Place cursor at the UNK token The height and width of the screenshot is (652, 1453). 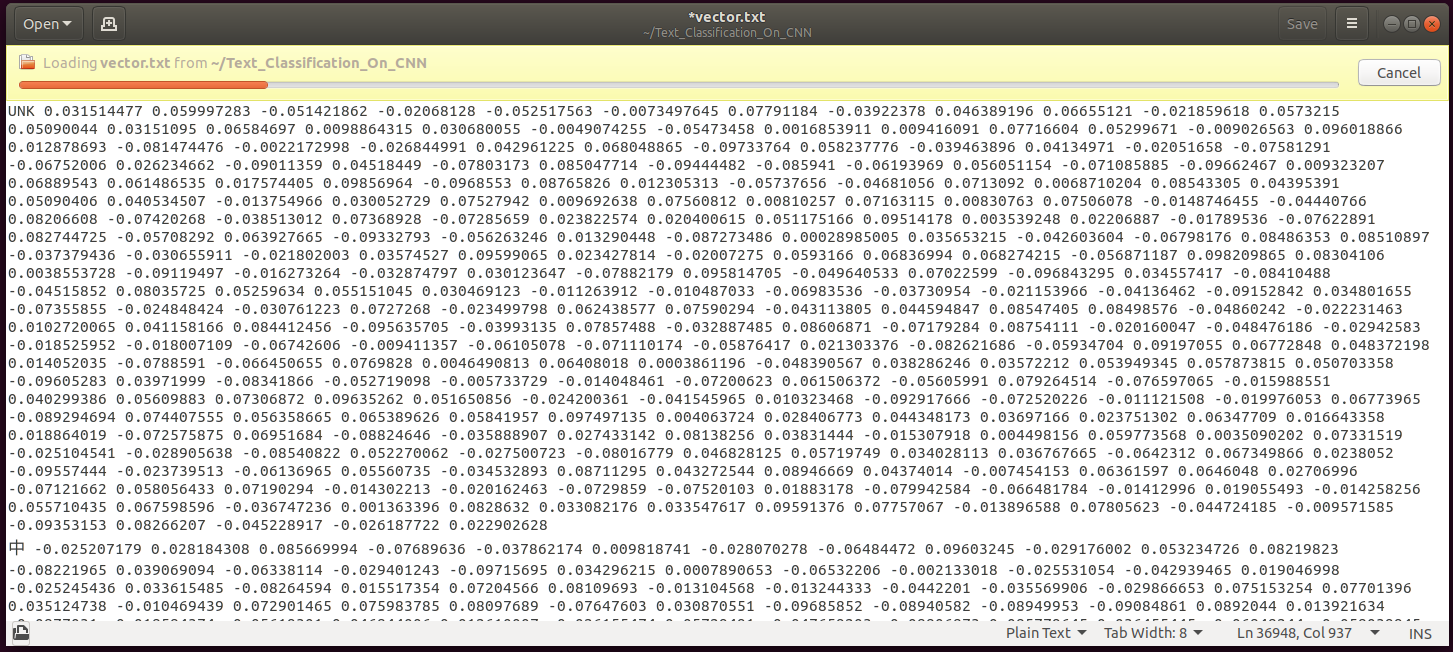point(22,111)
